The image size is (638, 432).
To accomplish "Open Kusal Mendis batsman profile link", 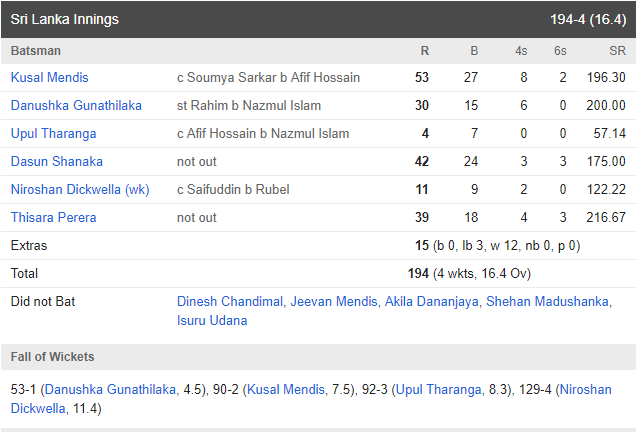I will pyautogui.click(x=49, y=77).
